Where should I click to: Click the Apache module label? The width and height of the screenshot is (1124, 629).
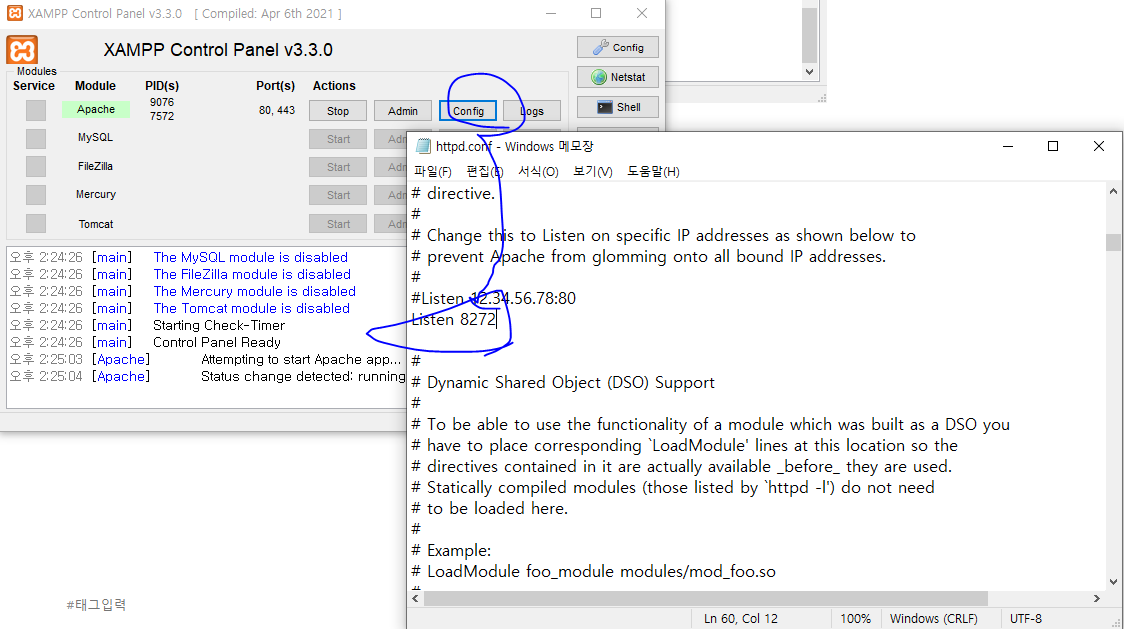95,109
